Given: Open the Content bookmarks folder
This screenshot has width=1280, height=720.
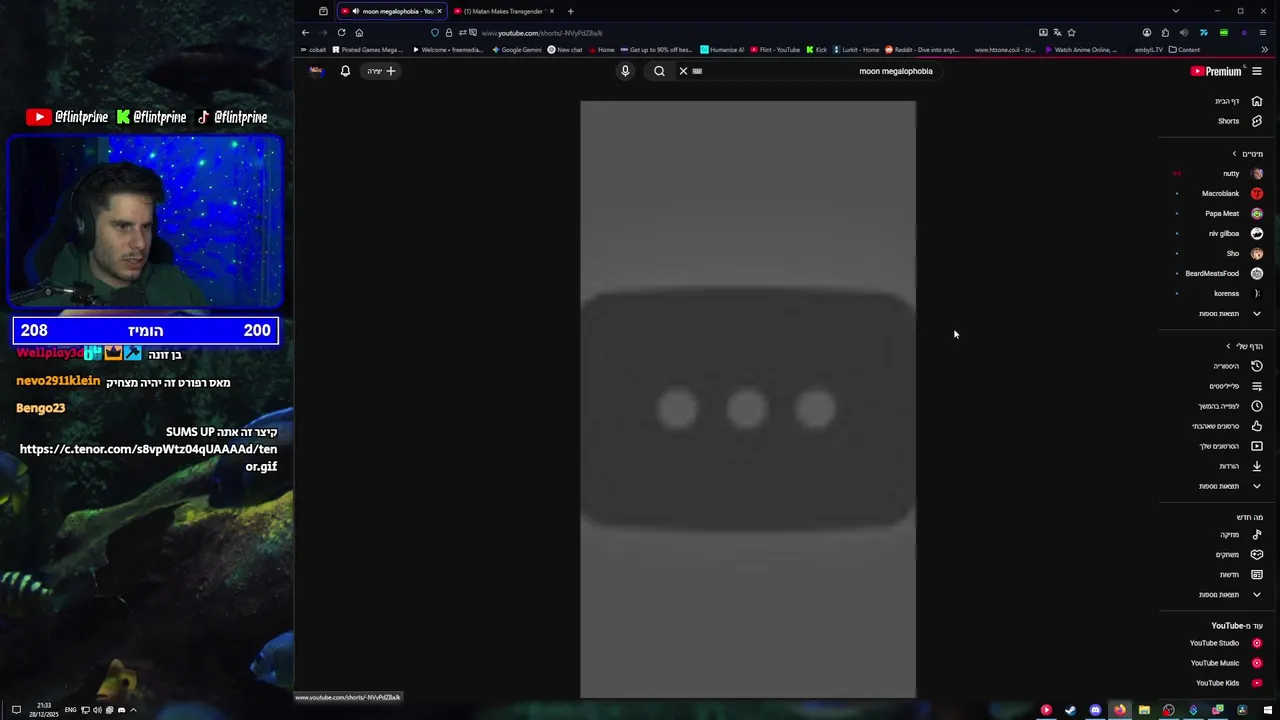Looking at the screenshot, I should pyautogui.click(x=1184, y=49).
